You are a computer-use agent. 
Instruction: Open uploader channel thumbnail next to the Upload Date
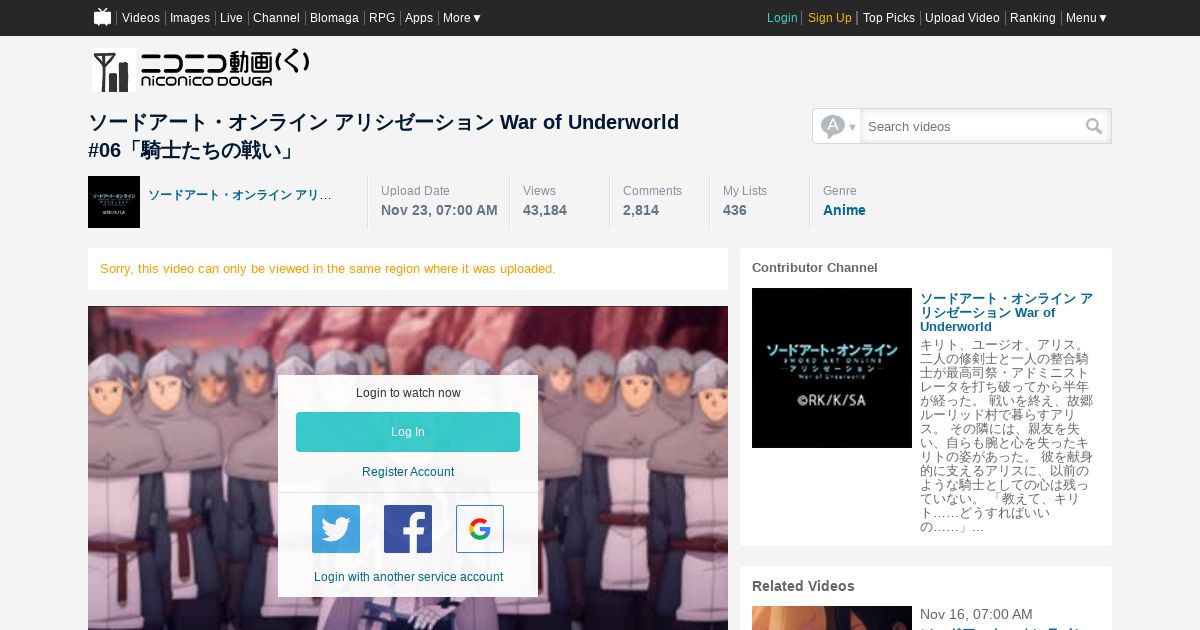[114, 202]
